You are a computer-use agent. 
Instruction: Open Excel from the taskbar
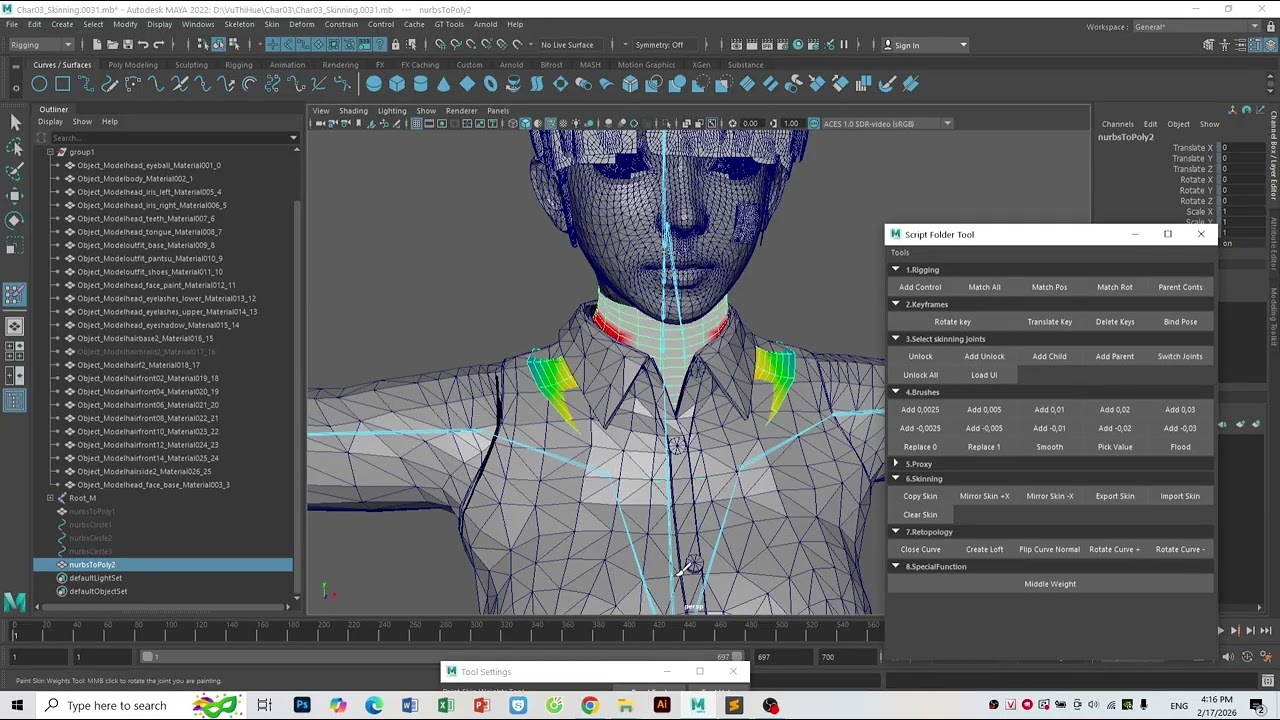coord(445,705)
